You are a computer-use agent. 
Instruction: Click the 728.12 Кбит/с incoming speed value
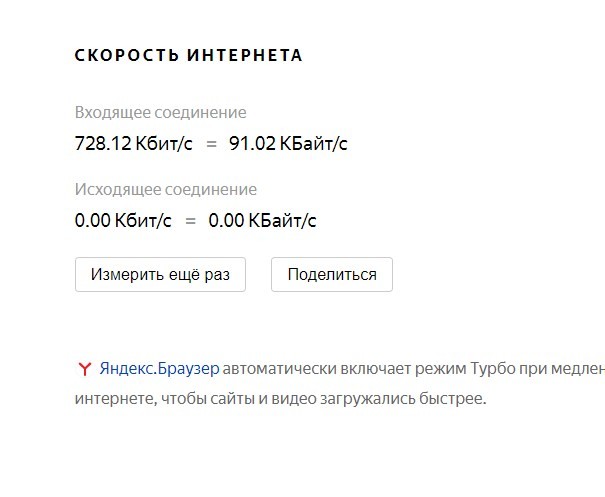tap(134, 144)
